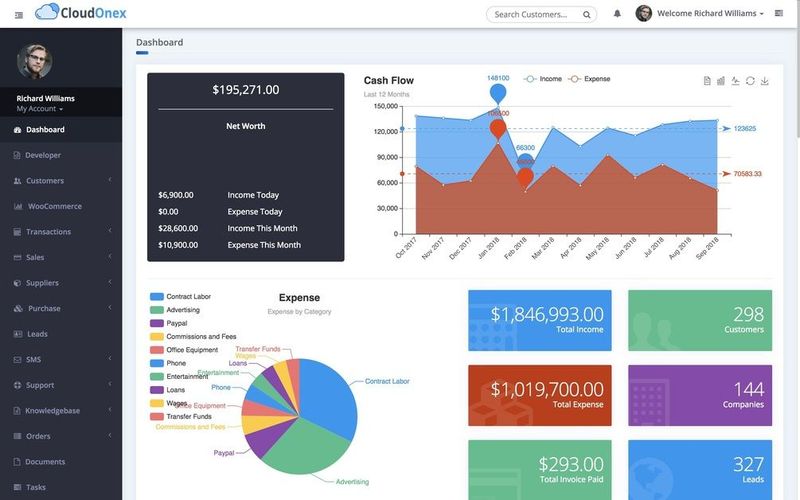Viewport: 800px width, 500px height.
Task: Open the 144 Companies card
Action: (x=700, y=395)
